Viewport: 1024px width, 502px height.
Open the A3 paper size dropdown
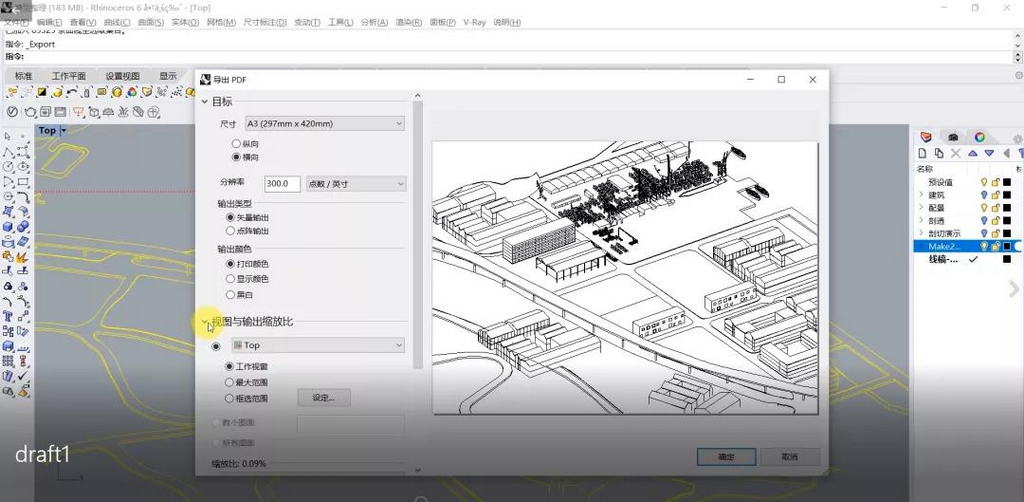[x=325, y=124]
